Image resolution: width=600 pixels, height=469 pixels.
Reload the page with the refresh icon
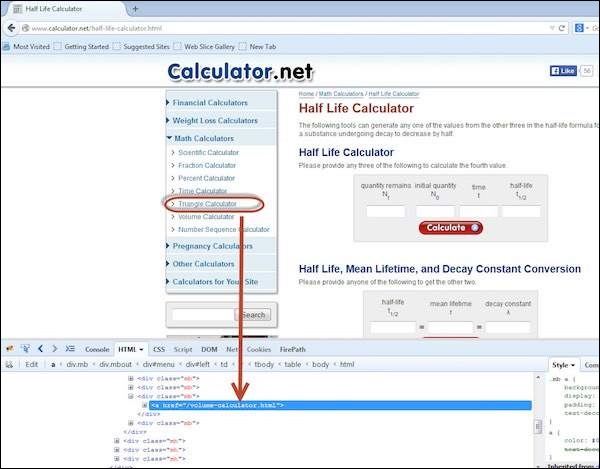coord(562,28)
